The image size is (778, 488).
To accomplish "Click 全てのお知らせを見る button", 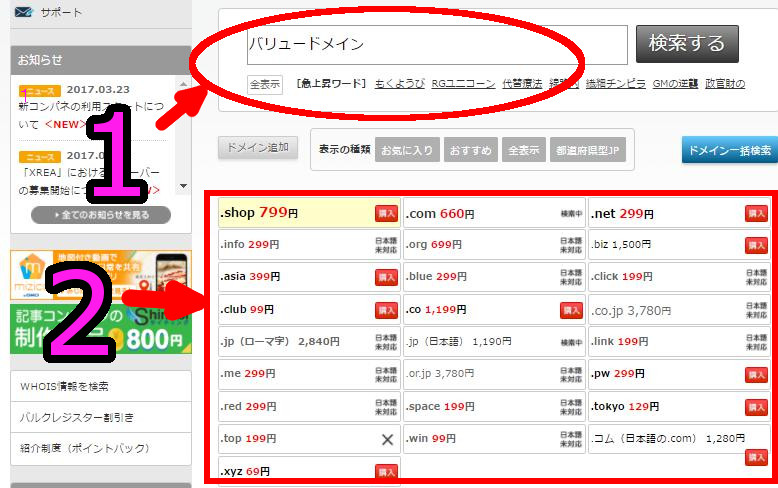I will click(x=101, y=215).
